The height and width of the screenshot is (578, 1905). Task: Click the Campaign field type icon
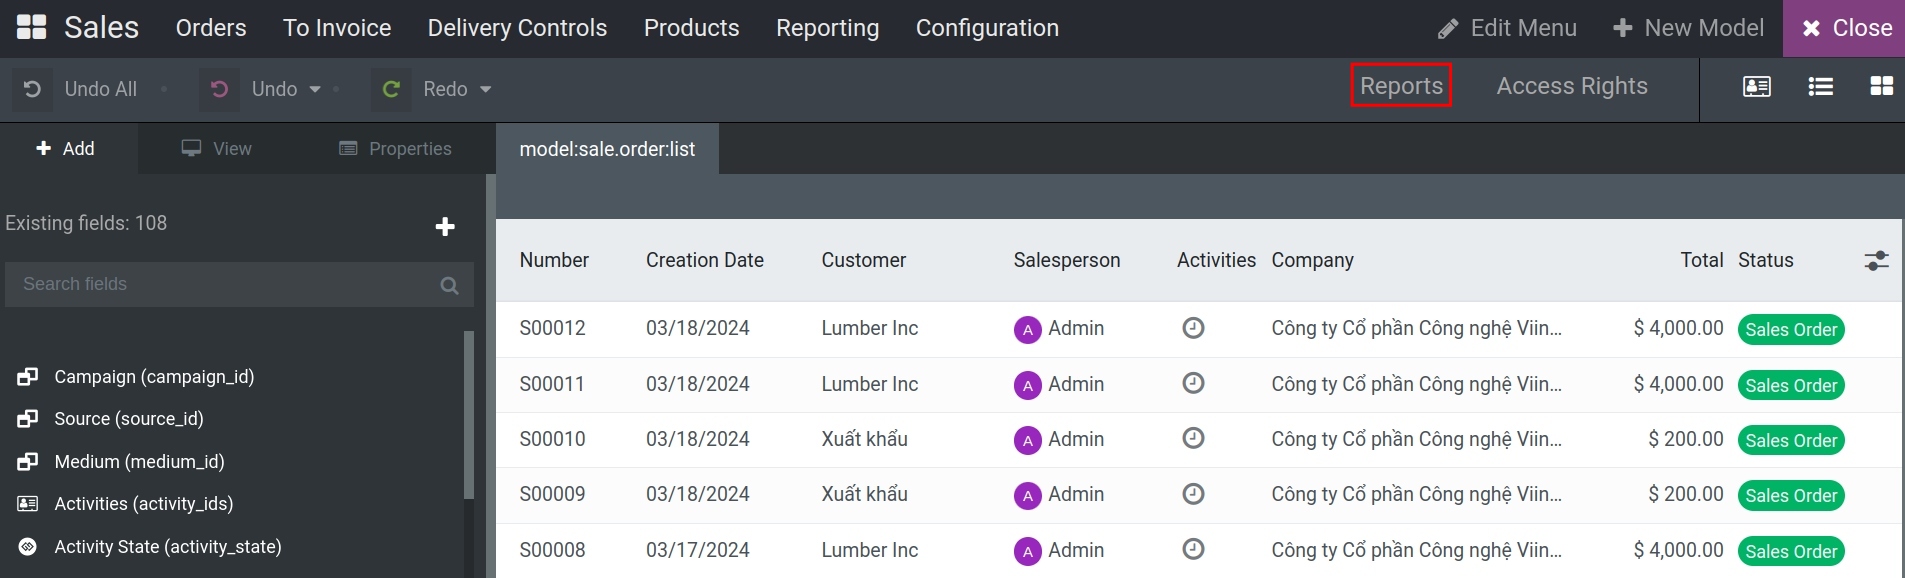[28, 377]
